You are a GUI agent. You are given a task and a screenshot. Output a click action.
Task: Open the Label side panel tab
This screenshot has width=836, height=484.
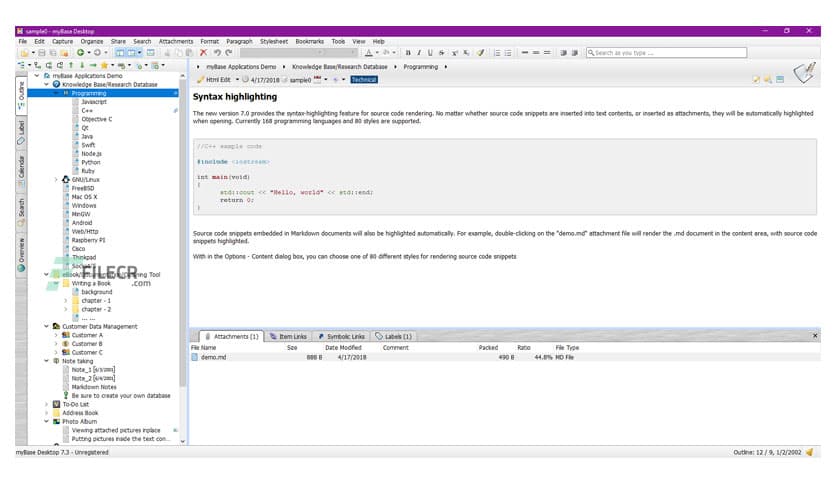(x=21, y=133)
